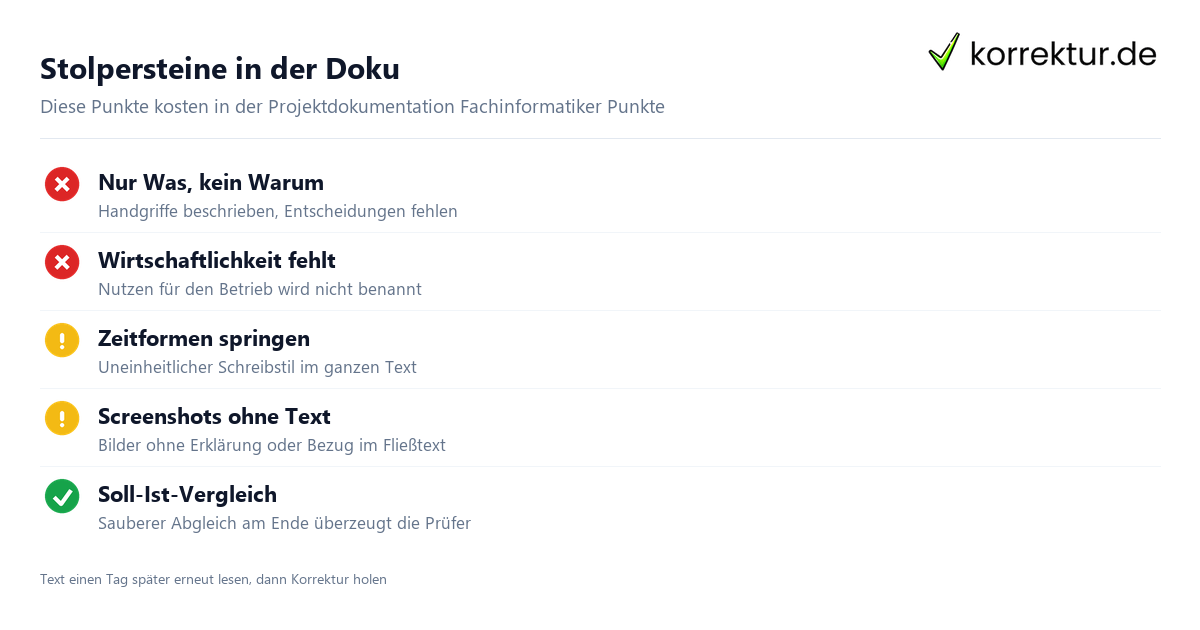1200x630 pixels.
Task: Click the yellow warning icon beside Screenshots ohne Text
Action: [x=62, y=418]
